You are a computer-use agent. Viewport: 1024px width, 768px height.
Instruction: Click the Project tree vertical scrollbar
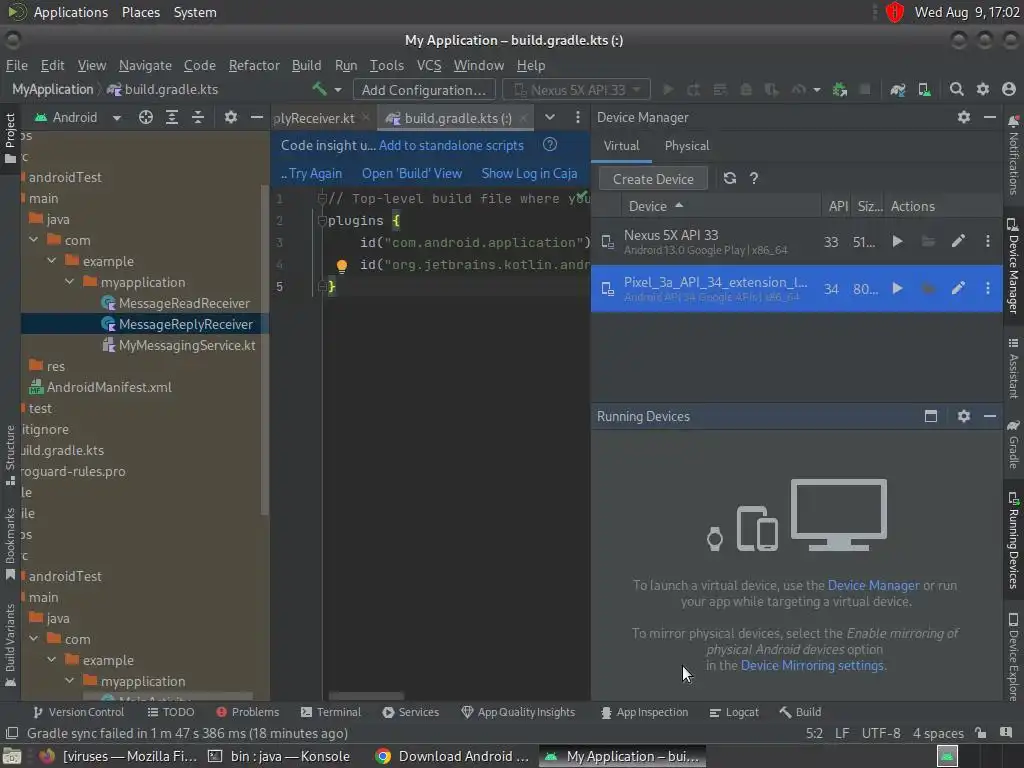click(x=264, y=350)
